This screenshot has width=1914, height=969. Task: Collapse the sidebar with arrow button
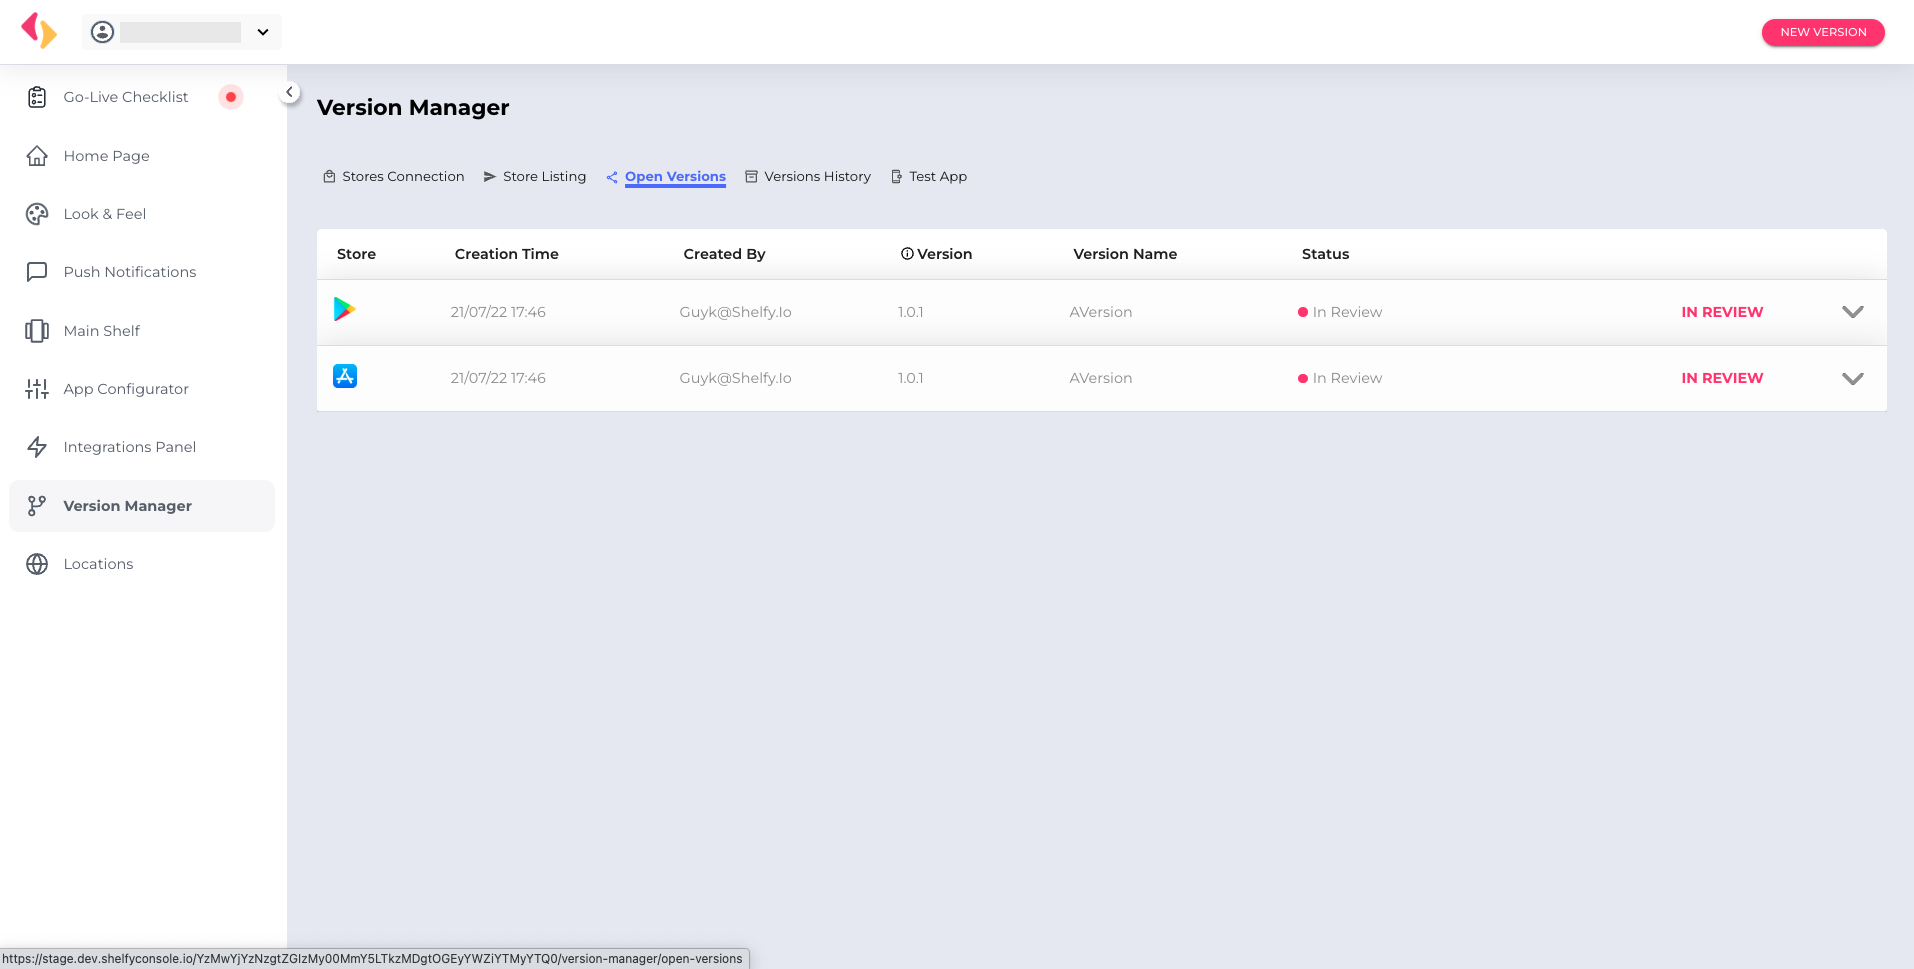289,92
